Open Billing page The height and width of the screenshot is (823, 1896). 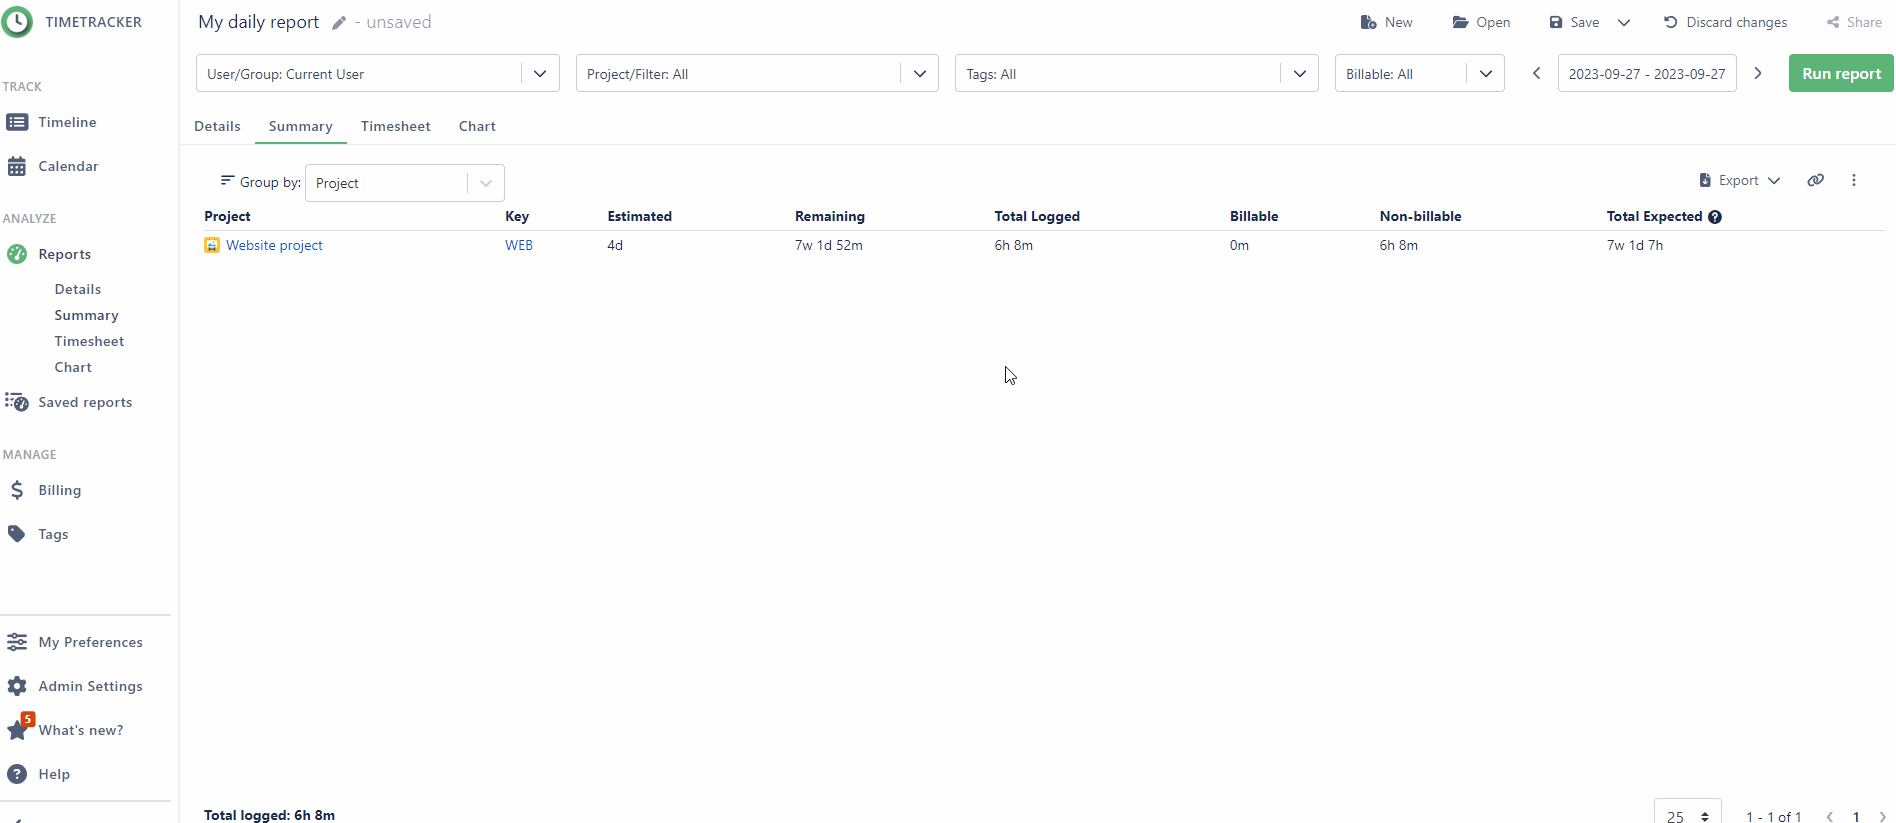[59, 490]
